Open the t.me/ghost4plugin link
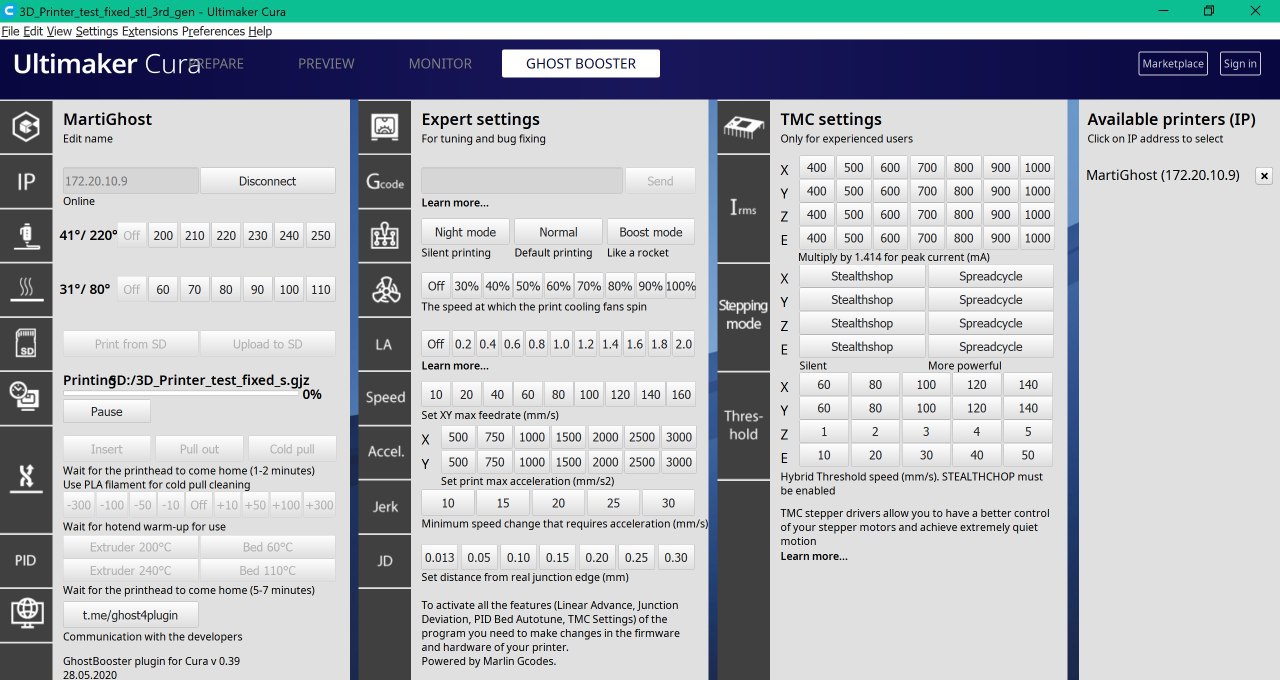Viewport: 1280px width, 680px height. [131, 614]
